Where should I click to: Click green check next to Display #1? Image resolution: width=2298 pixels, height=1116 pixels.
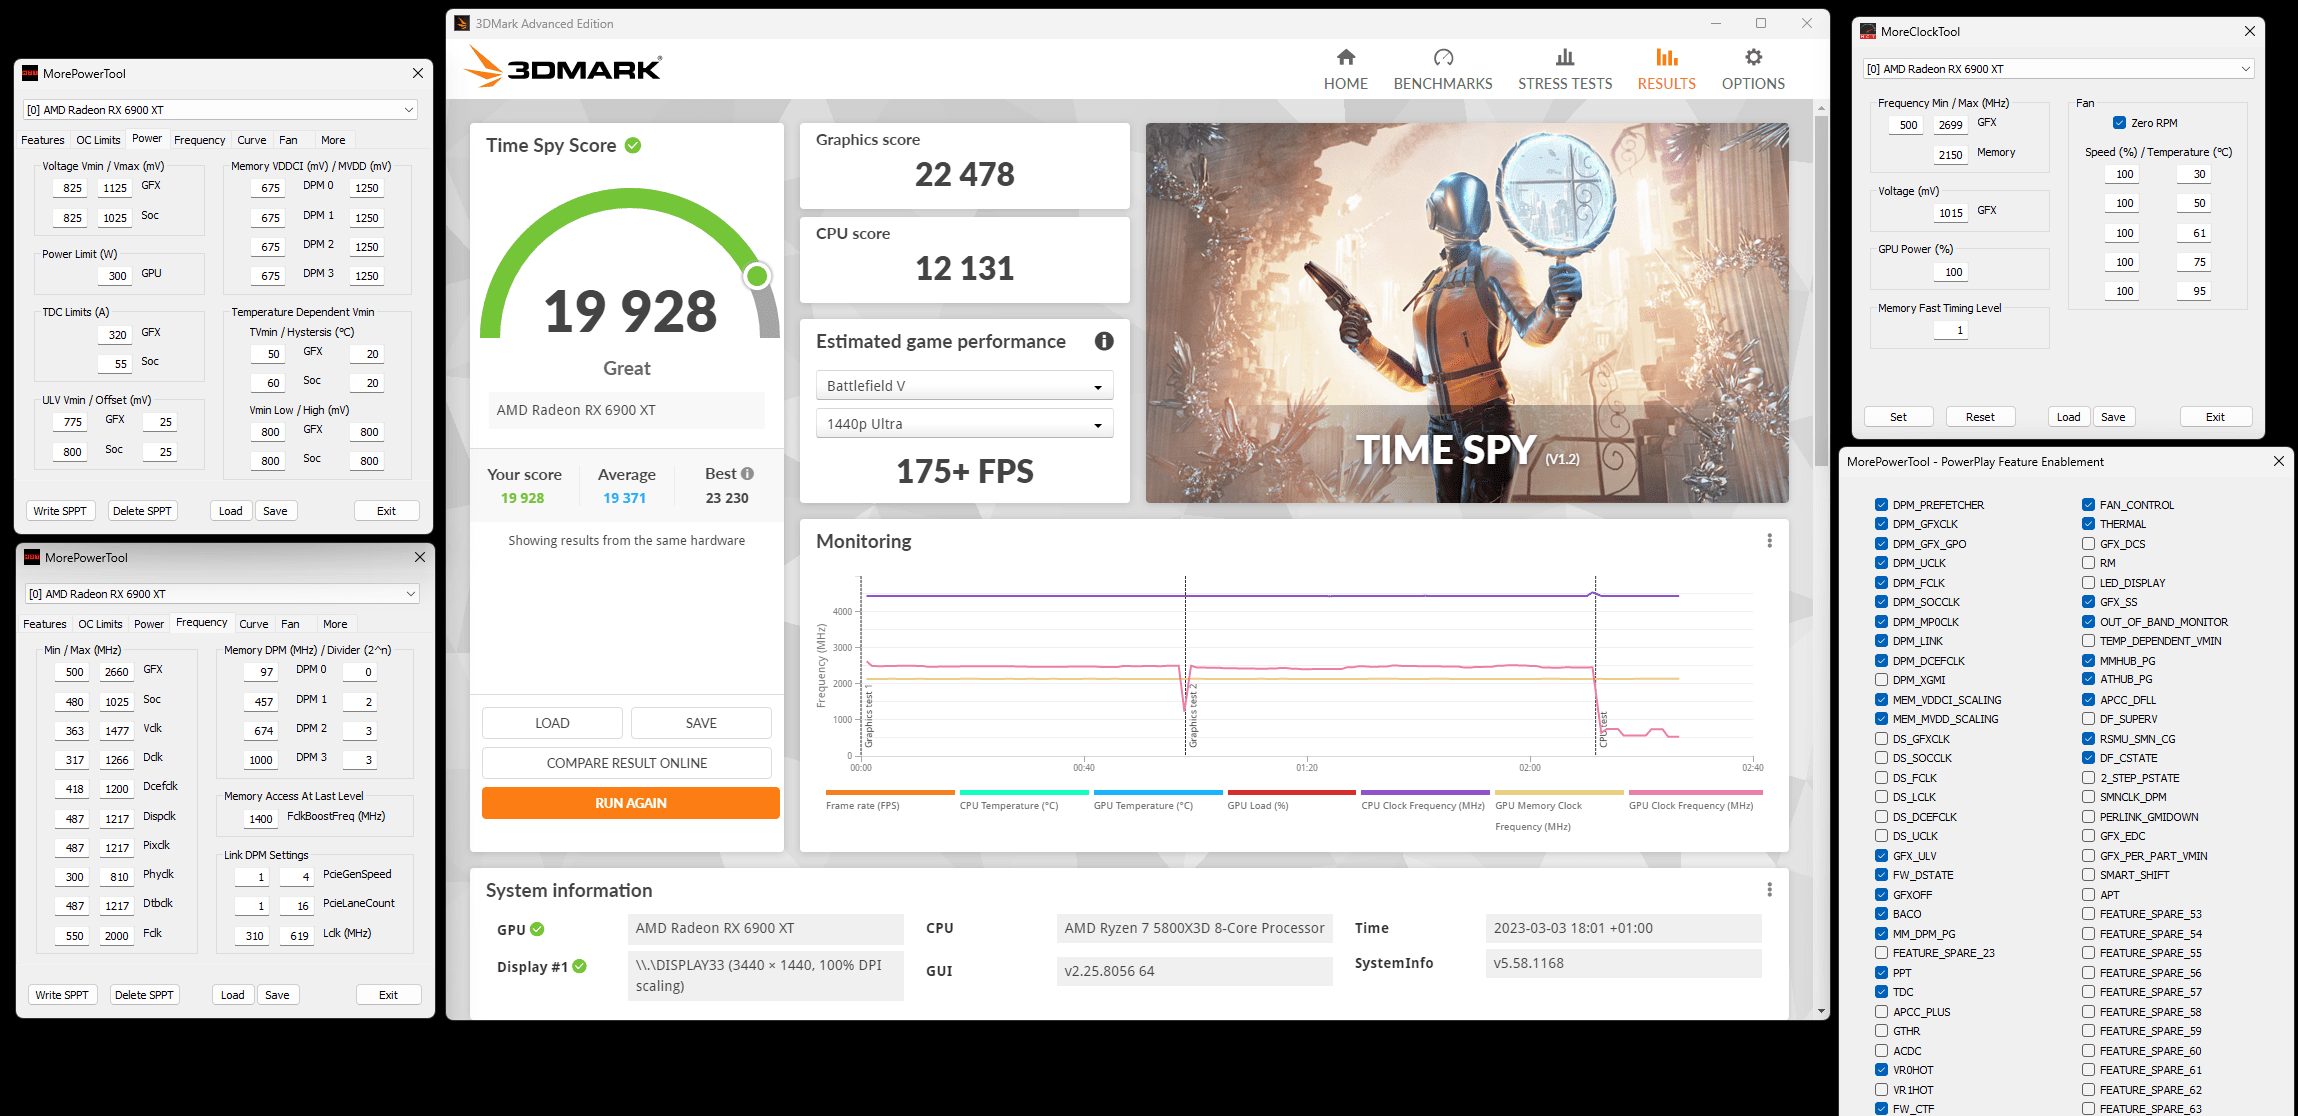[x=580, y=966]
